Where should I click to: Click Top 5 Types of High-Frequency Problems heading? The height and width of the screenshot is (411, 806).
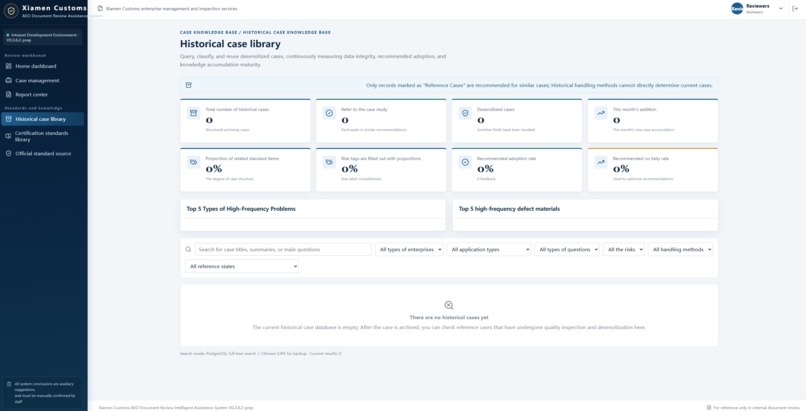pyautogui.click(x=241, y=209)
